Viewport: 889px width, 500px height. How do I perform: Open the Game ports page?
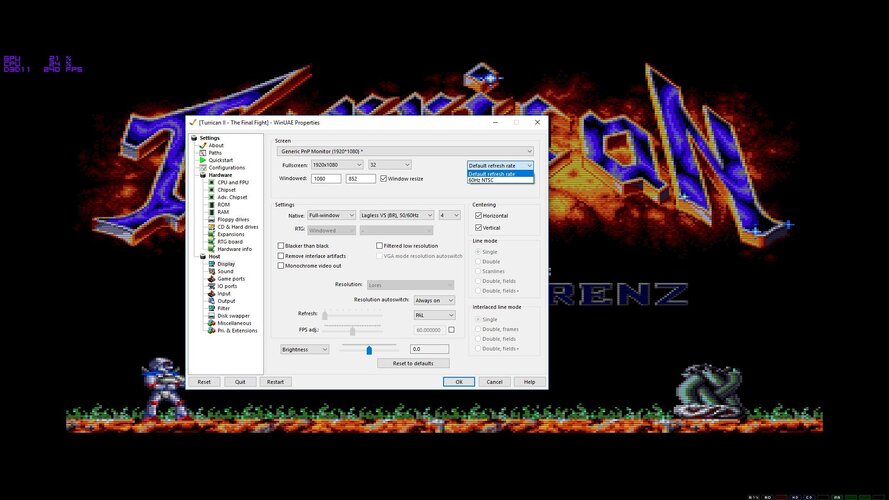[x=231, y=278]
